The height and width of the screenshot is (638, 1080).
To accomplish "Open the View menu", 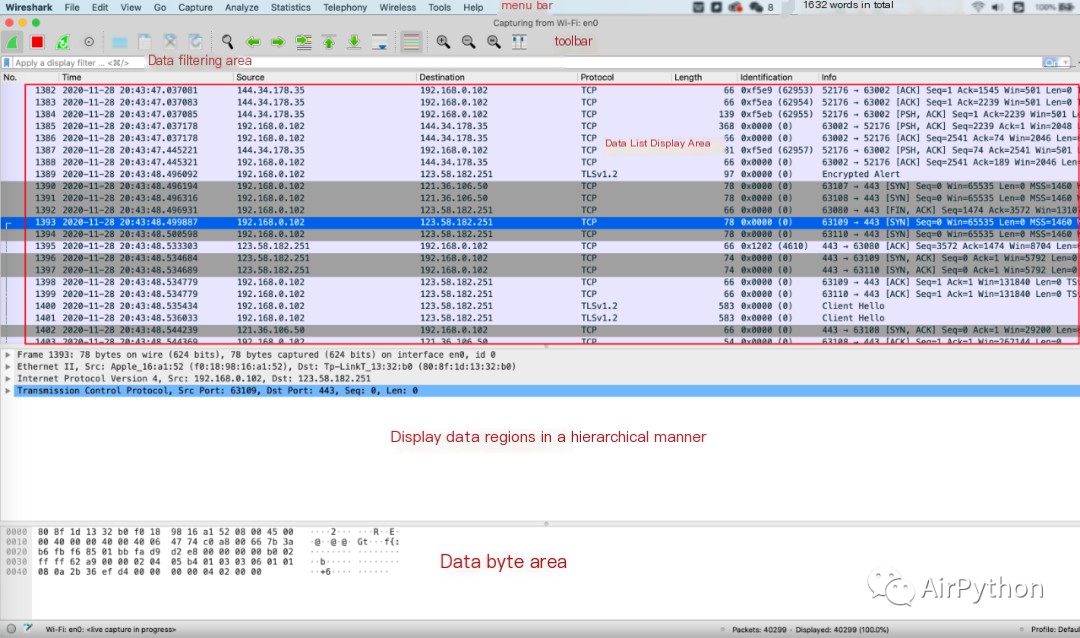I will tap(131, 7).
